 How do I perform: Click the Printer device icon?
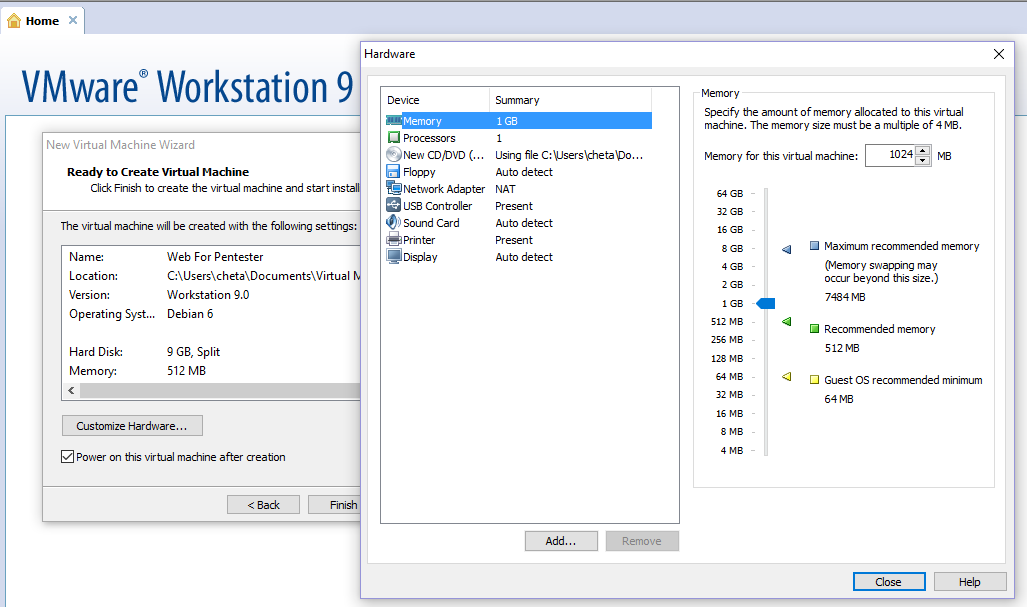[394, 240]
